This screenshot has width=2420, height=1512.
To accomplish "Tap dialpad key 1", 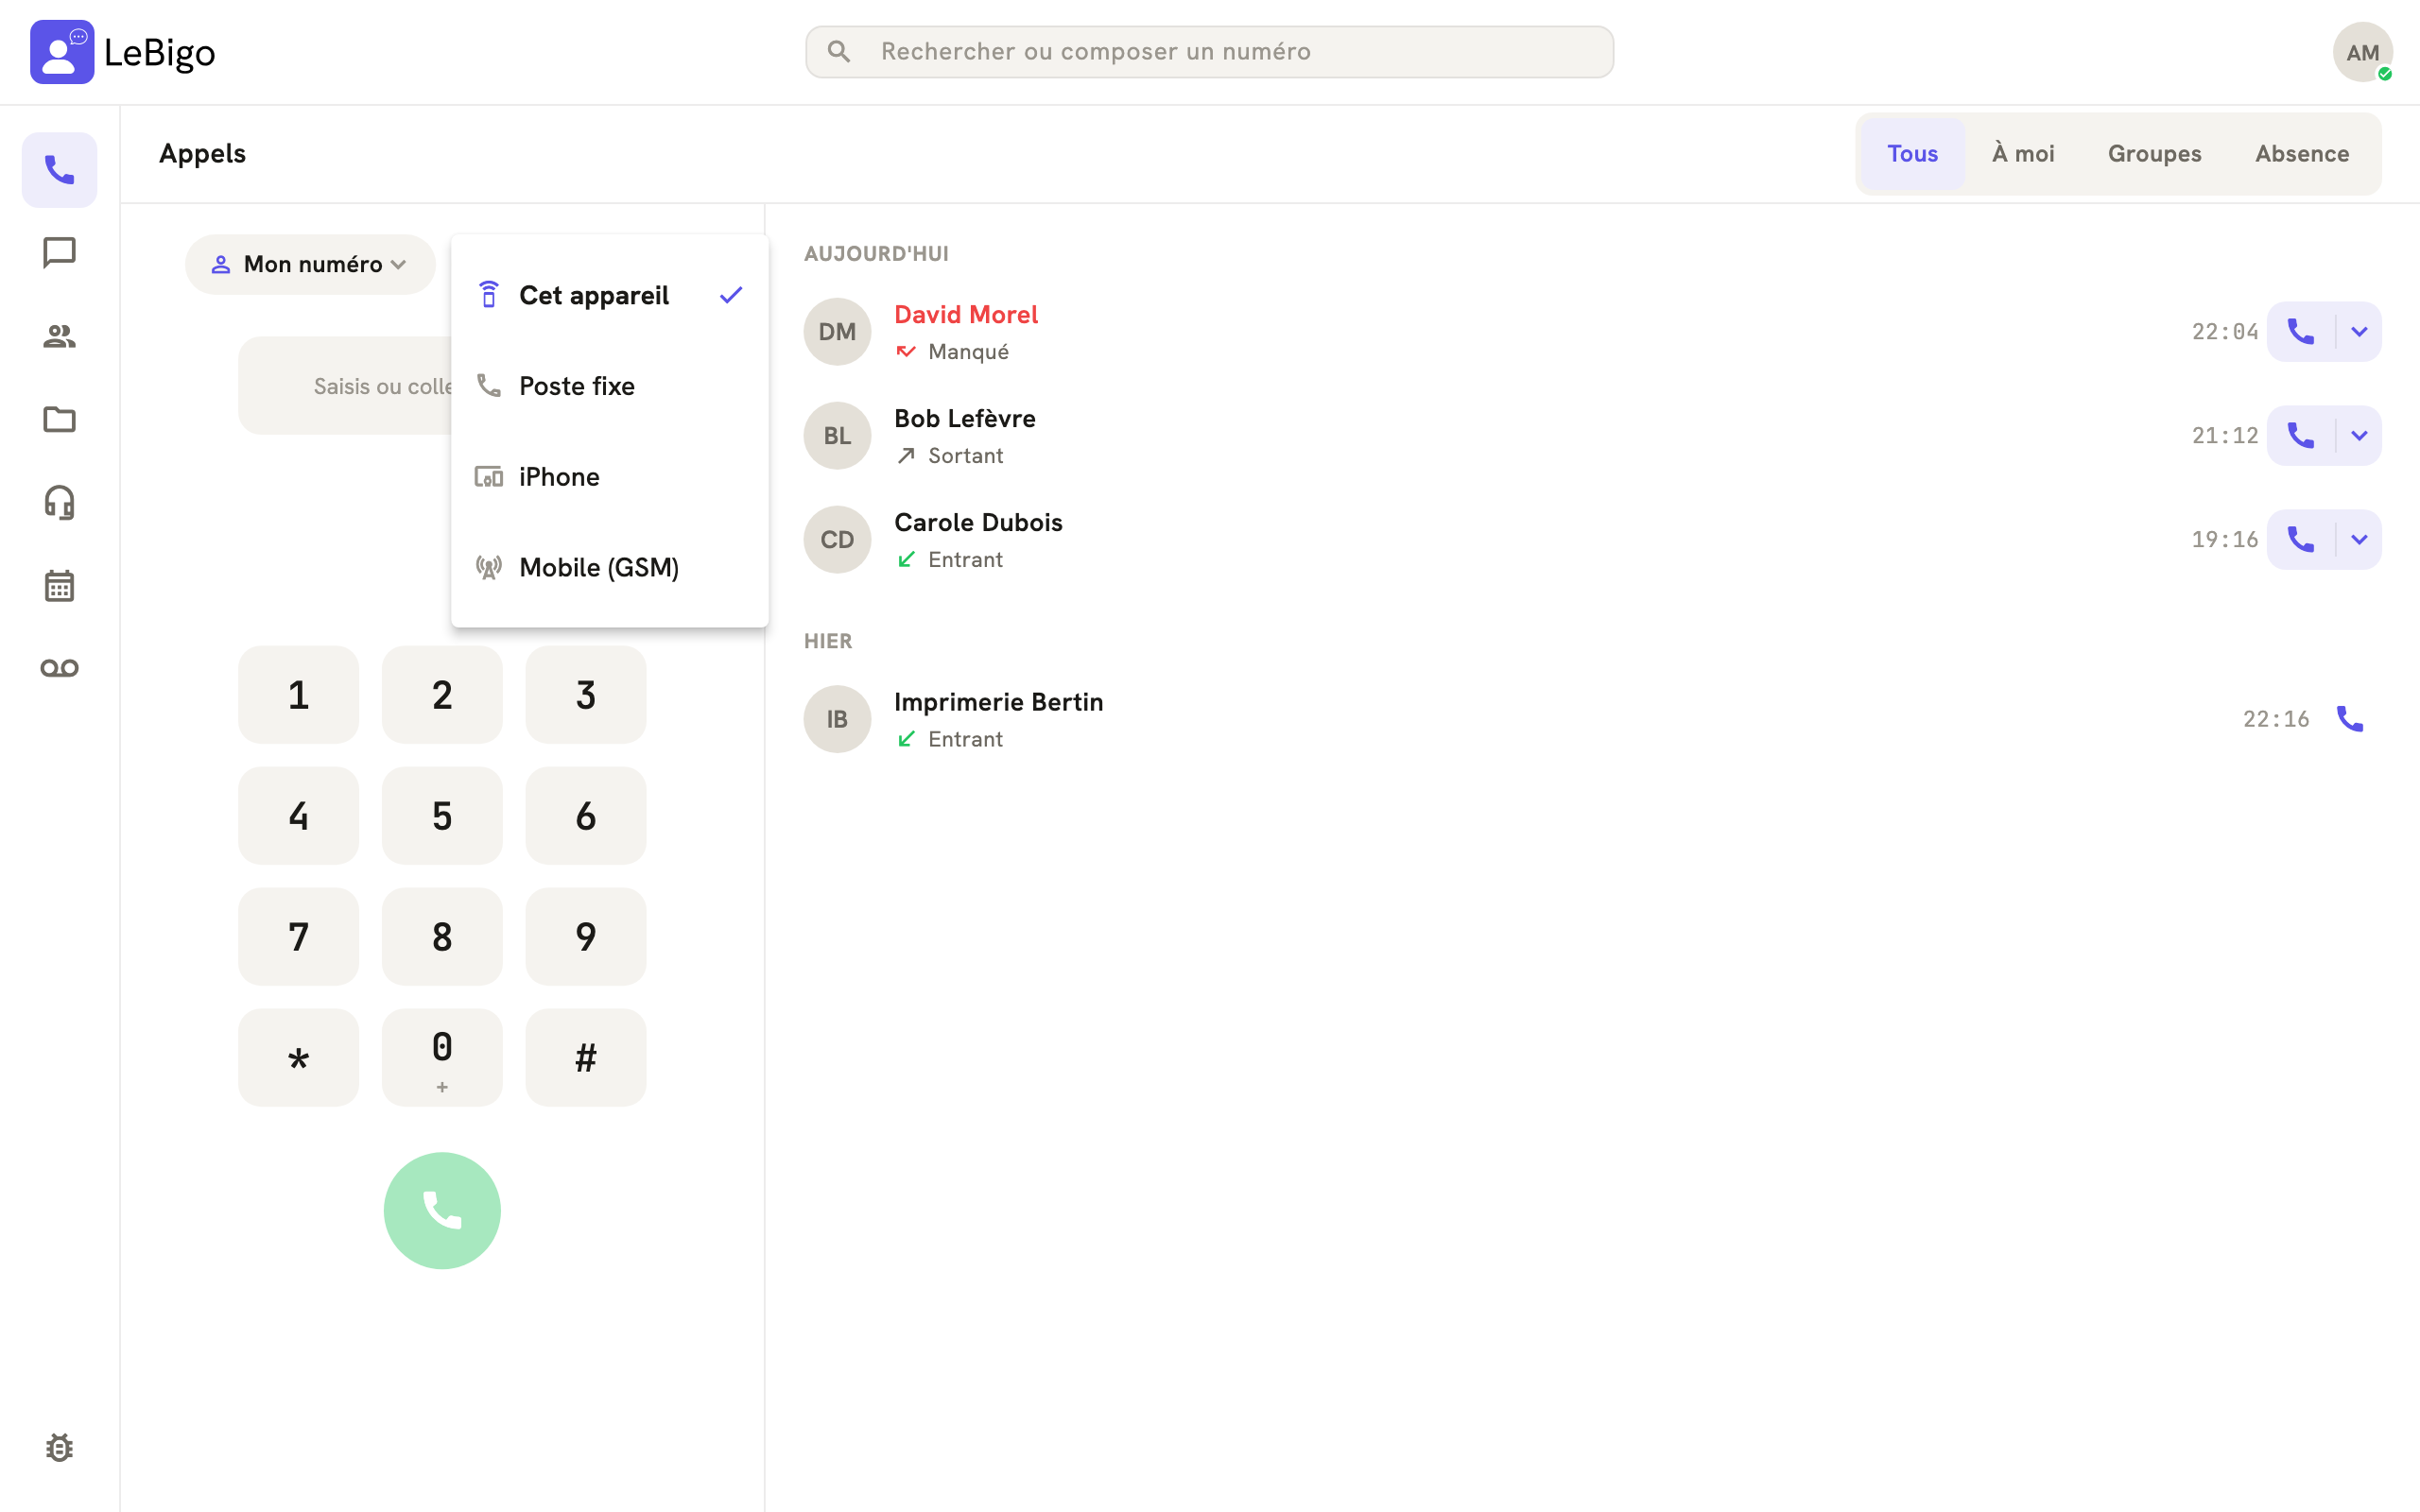I will 298,694.
